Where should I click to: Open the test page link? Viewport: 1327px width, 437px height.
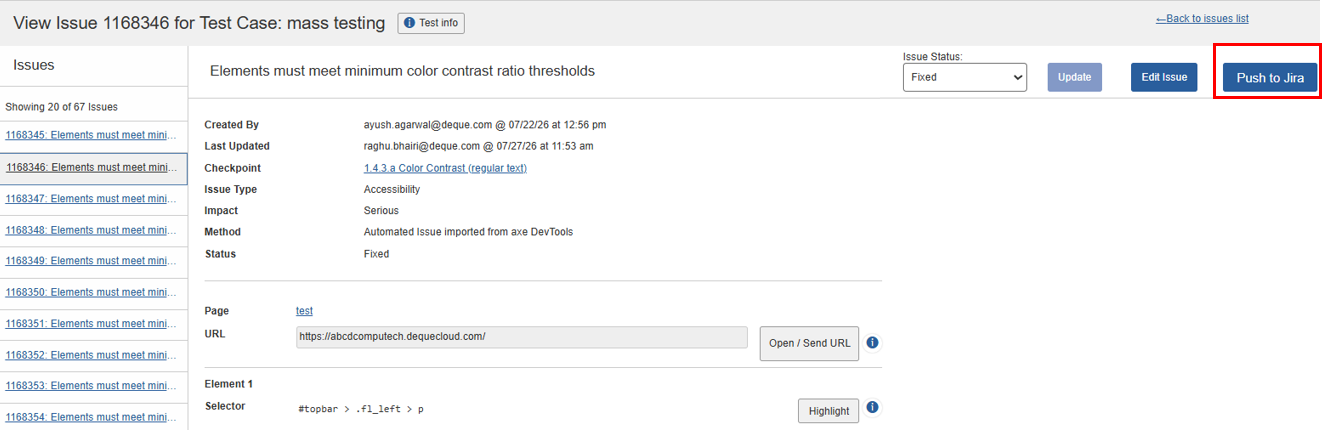304,311
